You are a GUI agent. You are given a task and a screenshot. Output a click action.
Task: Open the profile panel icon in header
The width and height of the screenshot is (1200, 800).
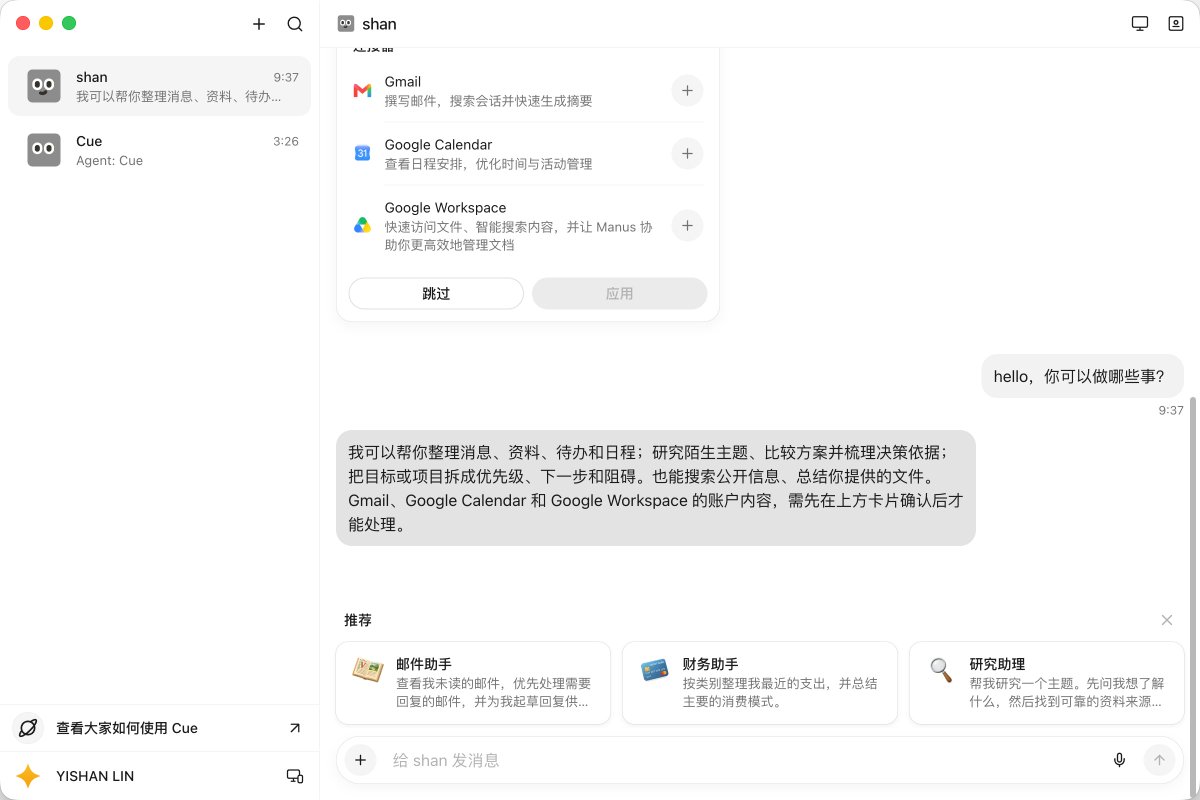click(x=1176, y=23)
